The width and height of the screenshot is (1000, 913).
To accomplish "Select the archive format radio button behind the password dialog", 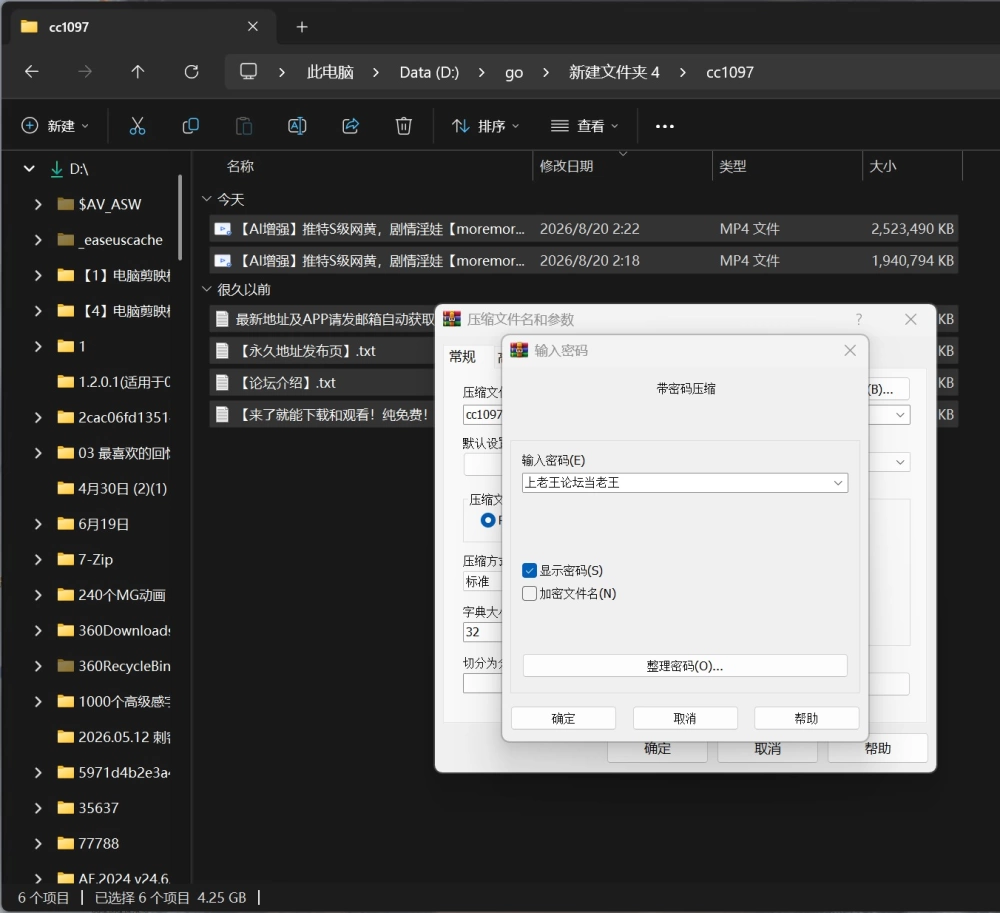I will (488, 520).
